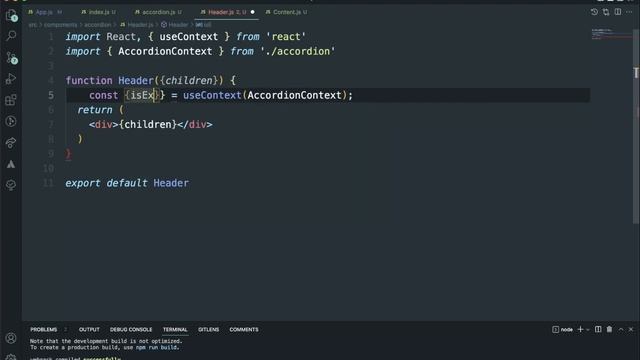Viewport: 640px width, 360px height.
Task: Click line number 5 in the gutter
Action: 51,95
